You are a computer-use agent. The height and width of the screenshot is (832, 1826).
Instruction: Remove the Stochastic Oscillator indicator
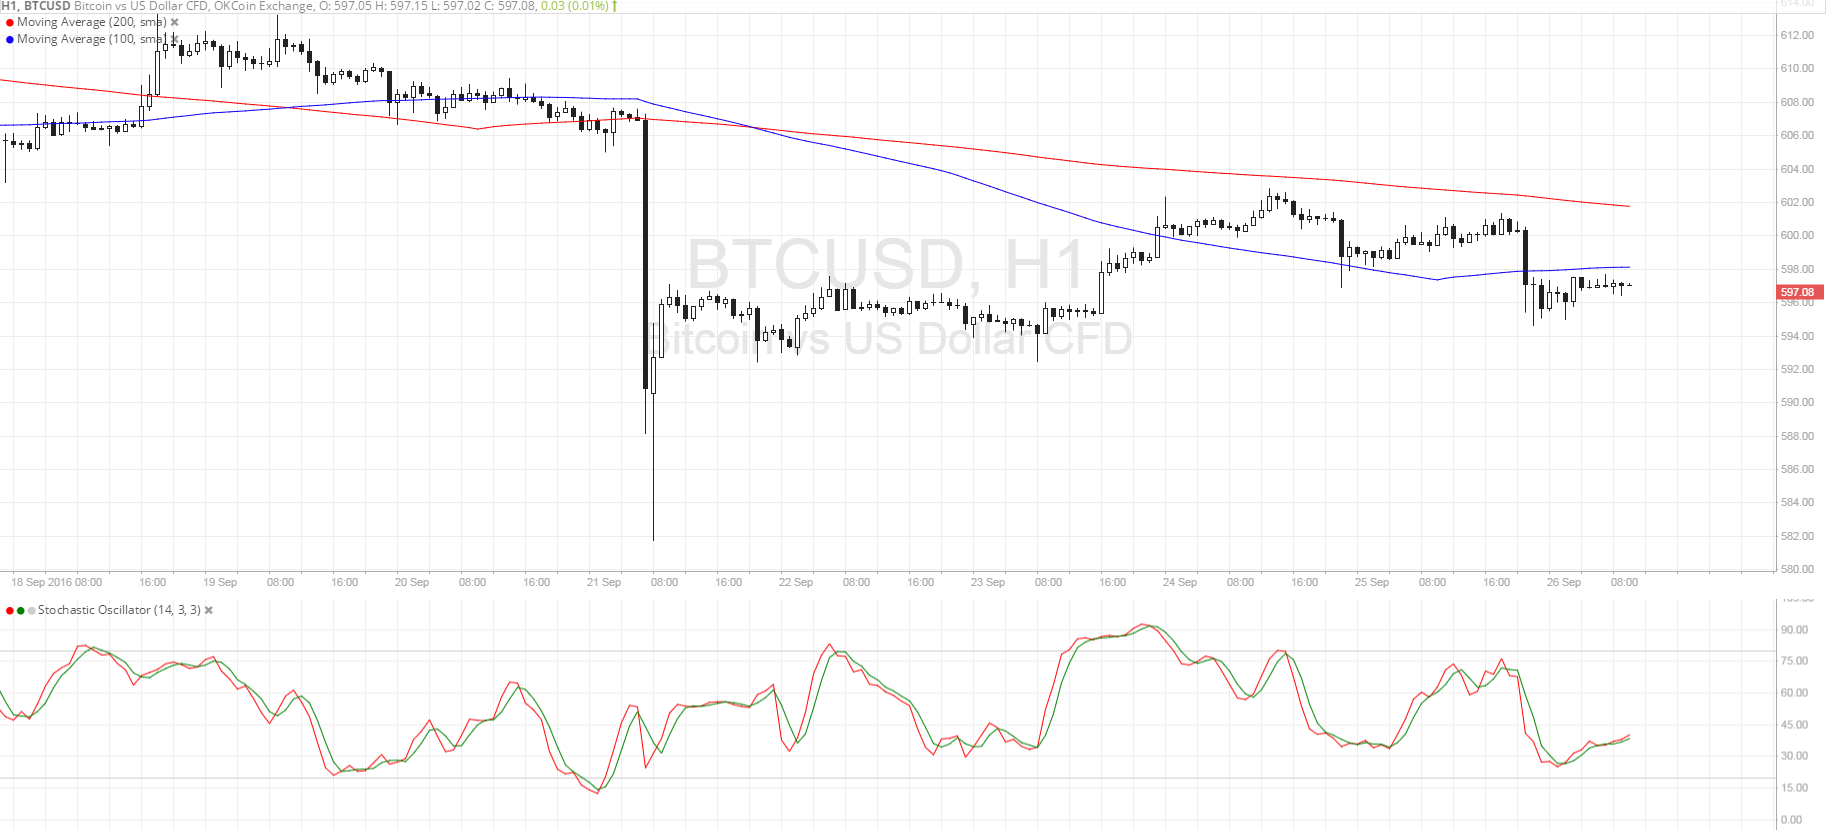tap(209, 610)
